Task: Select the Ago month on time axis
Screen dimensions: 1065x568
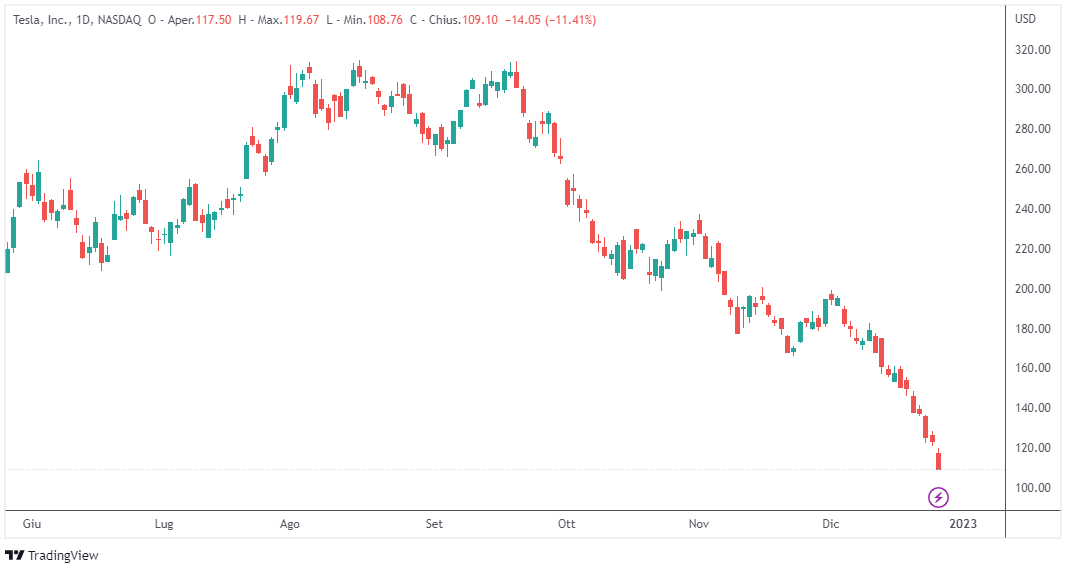Action: [290, 523]
